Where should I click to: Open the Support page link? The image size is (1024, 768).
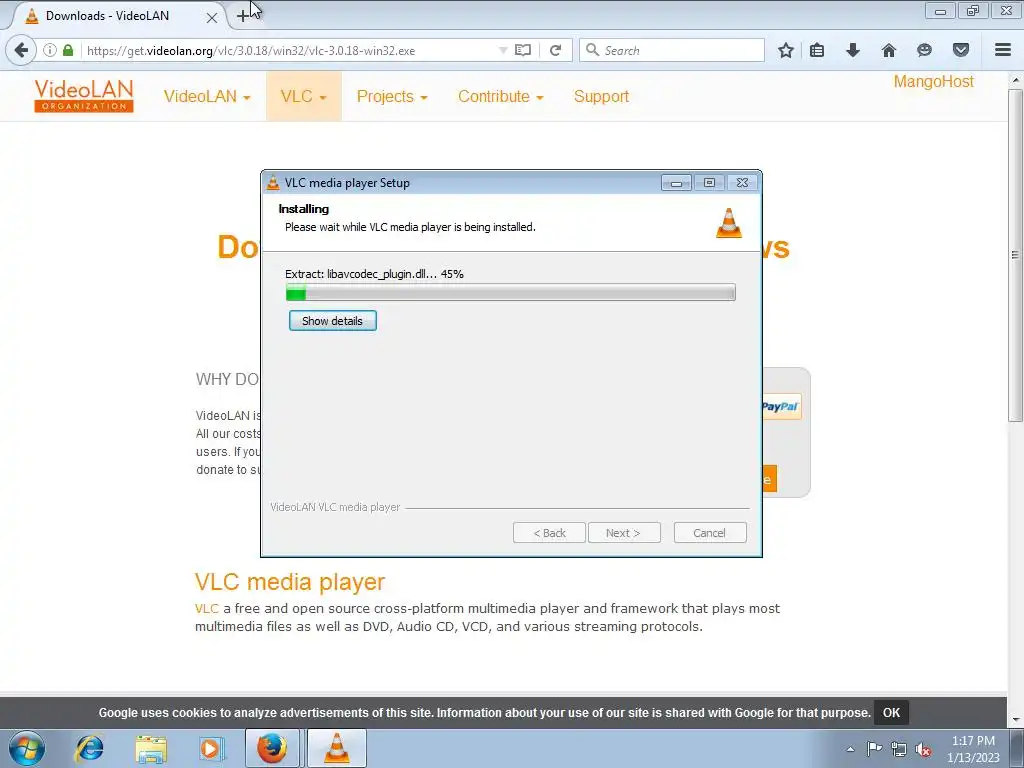click(x=601, y=97)
